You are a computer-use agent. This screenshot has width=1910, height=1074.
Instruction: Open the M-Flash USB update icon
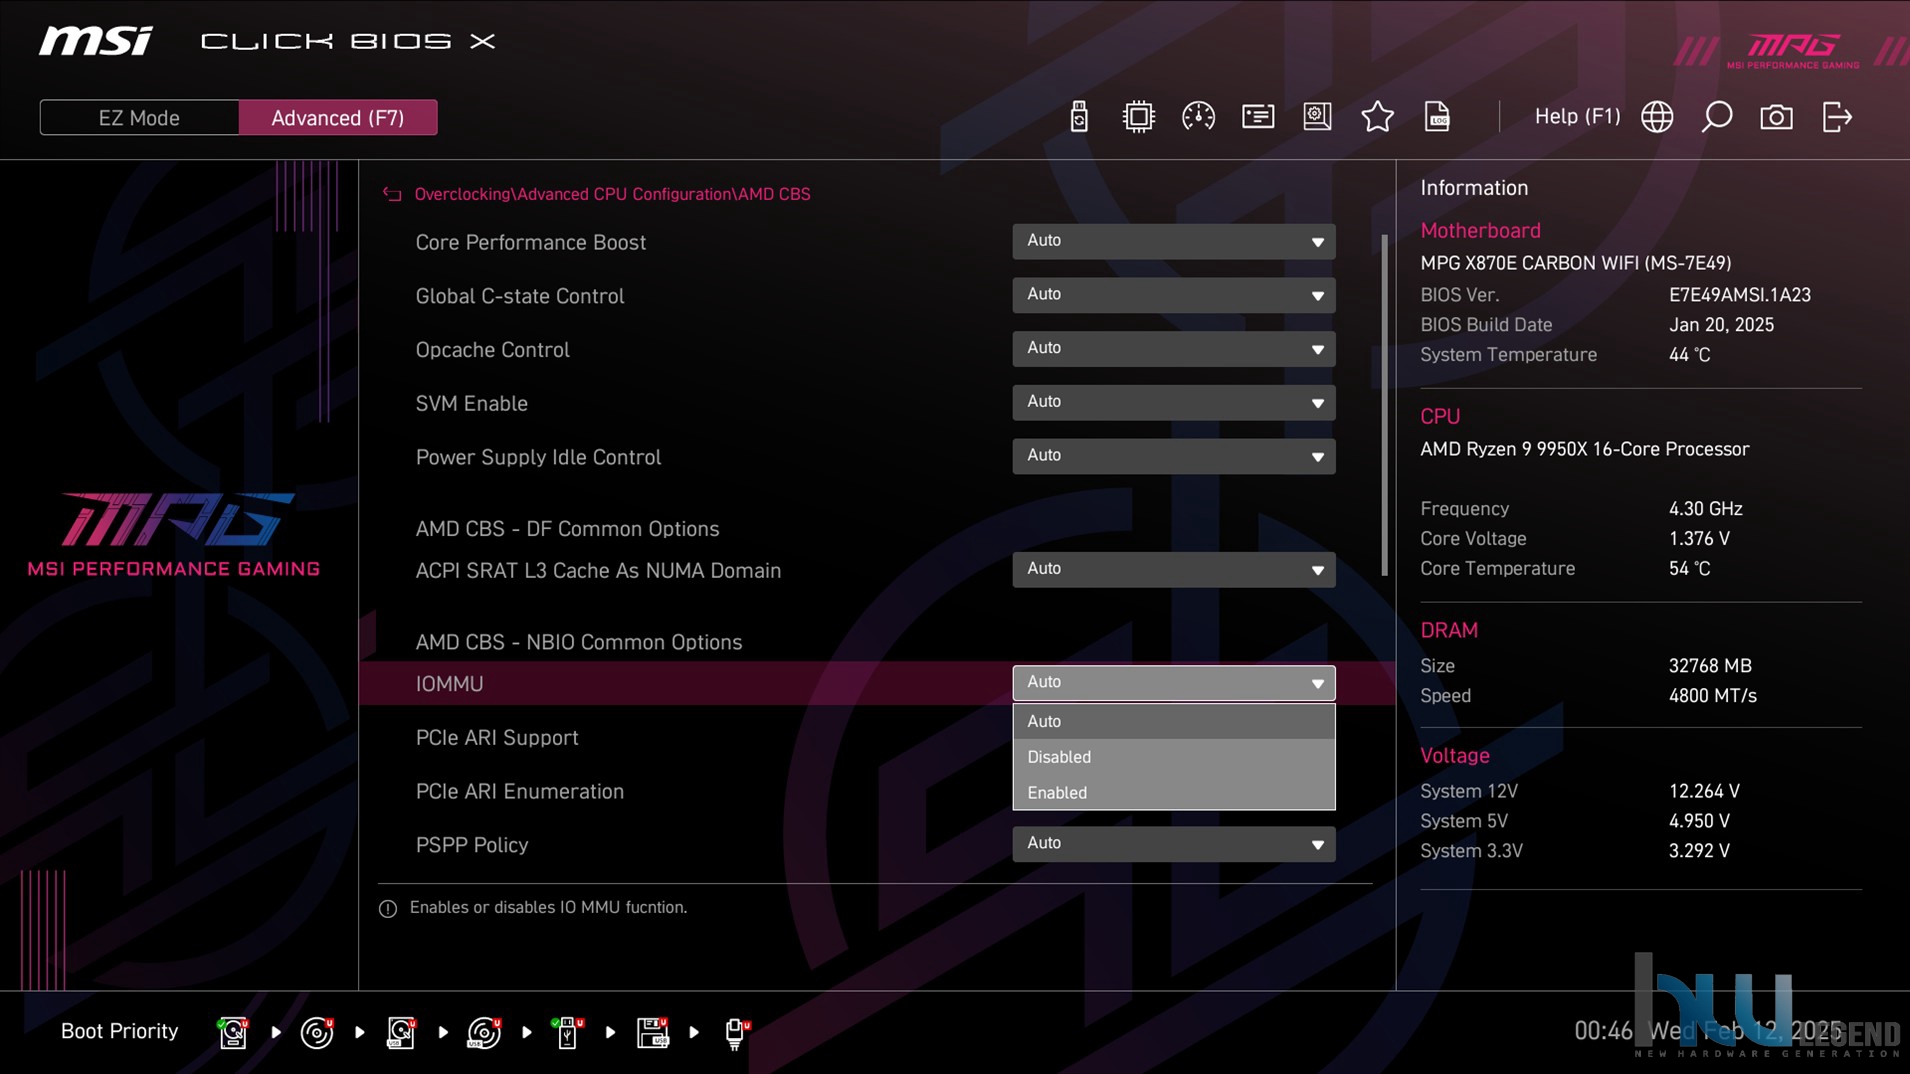1078,117
